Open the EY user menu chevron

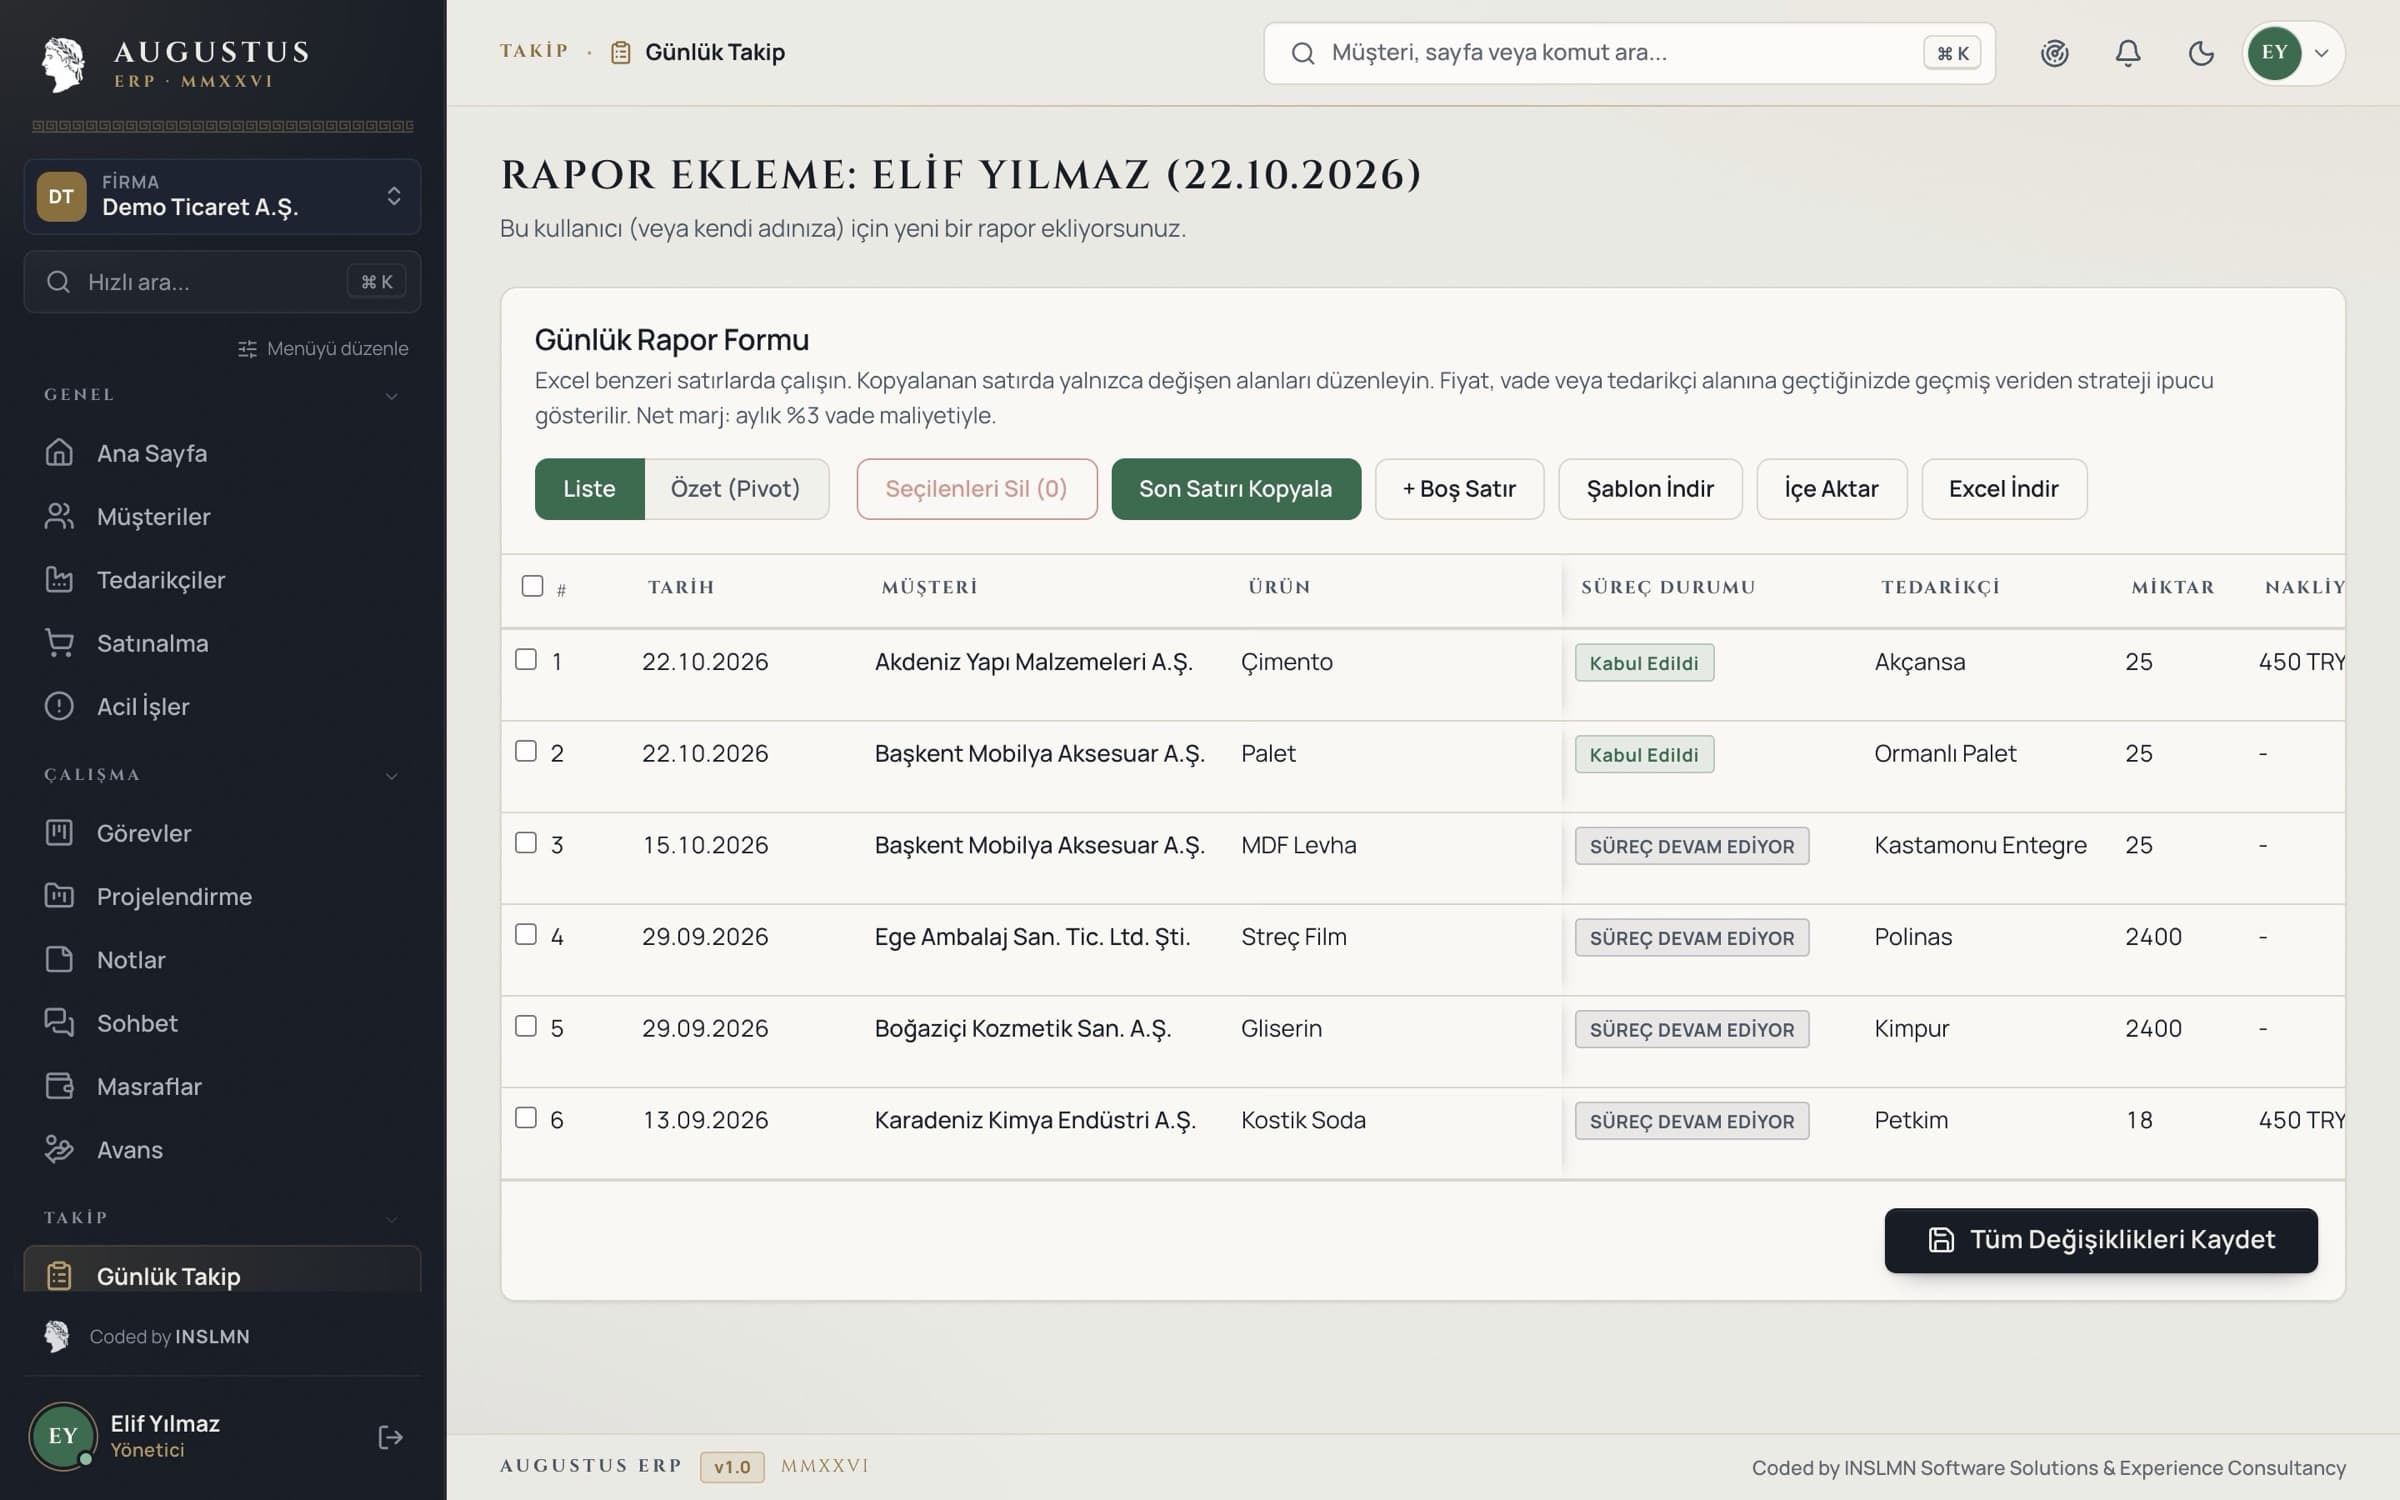tap(2322, 53)
